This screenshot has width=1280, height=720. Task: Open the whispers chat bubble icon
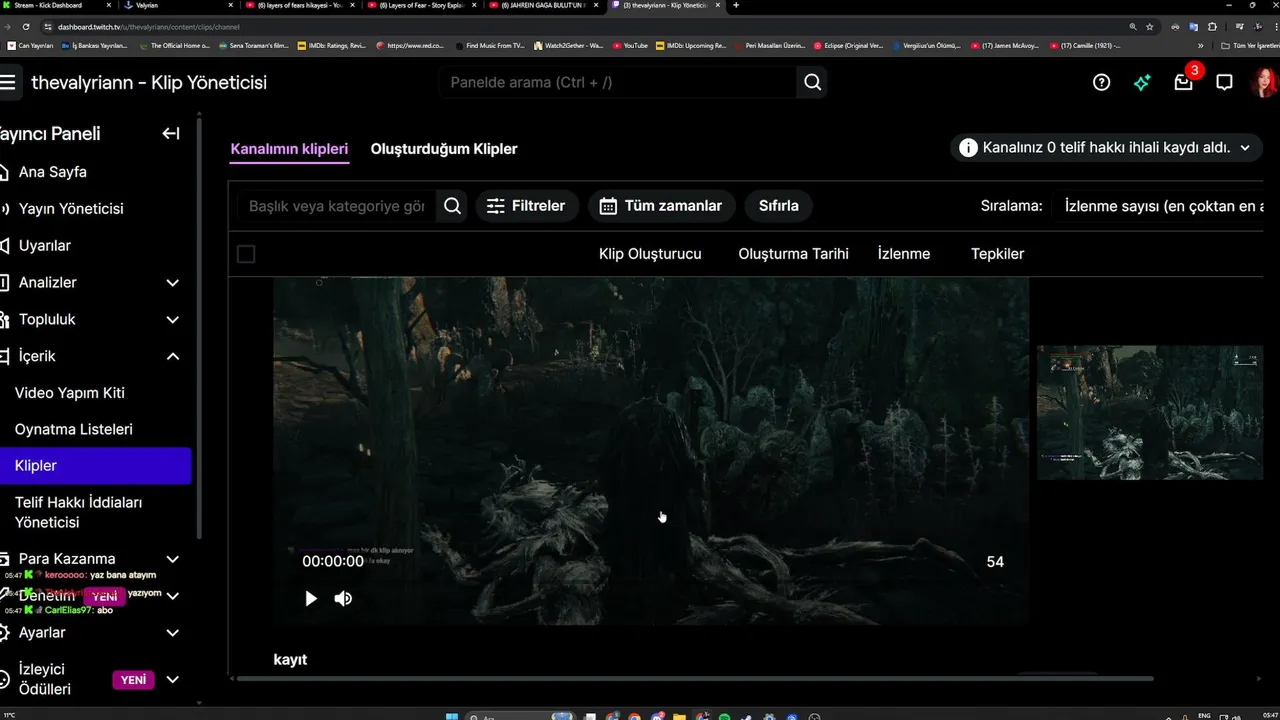tap(1224, 83)
